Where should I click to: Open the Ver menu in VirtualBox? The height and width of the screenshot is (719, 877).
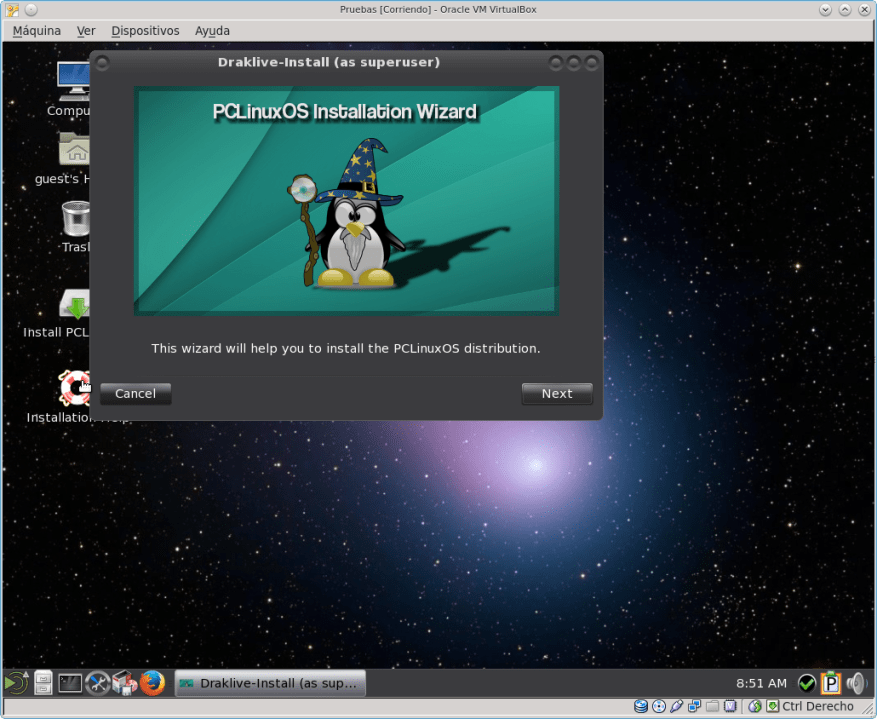pos(86,31)
